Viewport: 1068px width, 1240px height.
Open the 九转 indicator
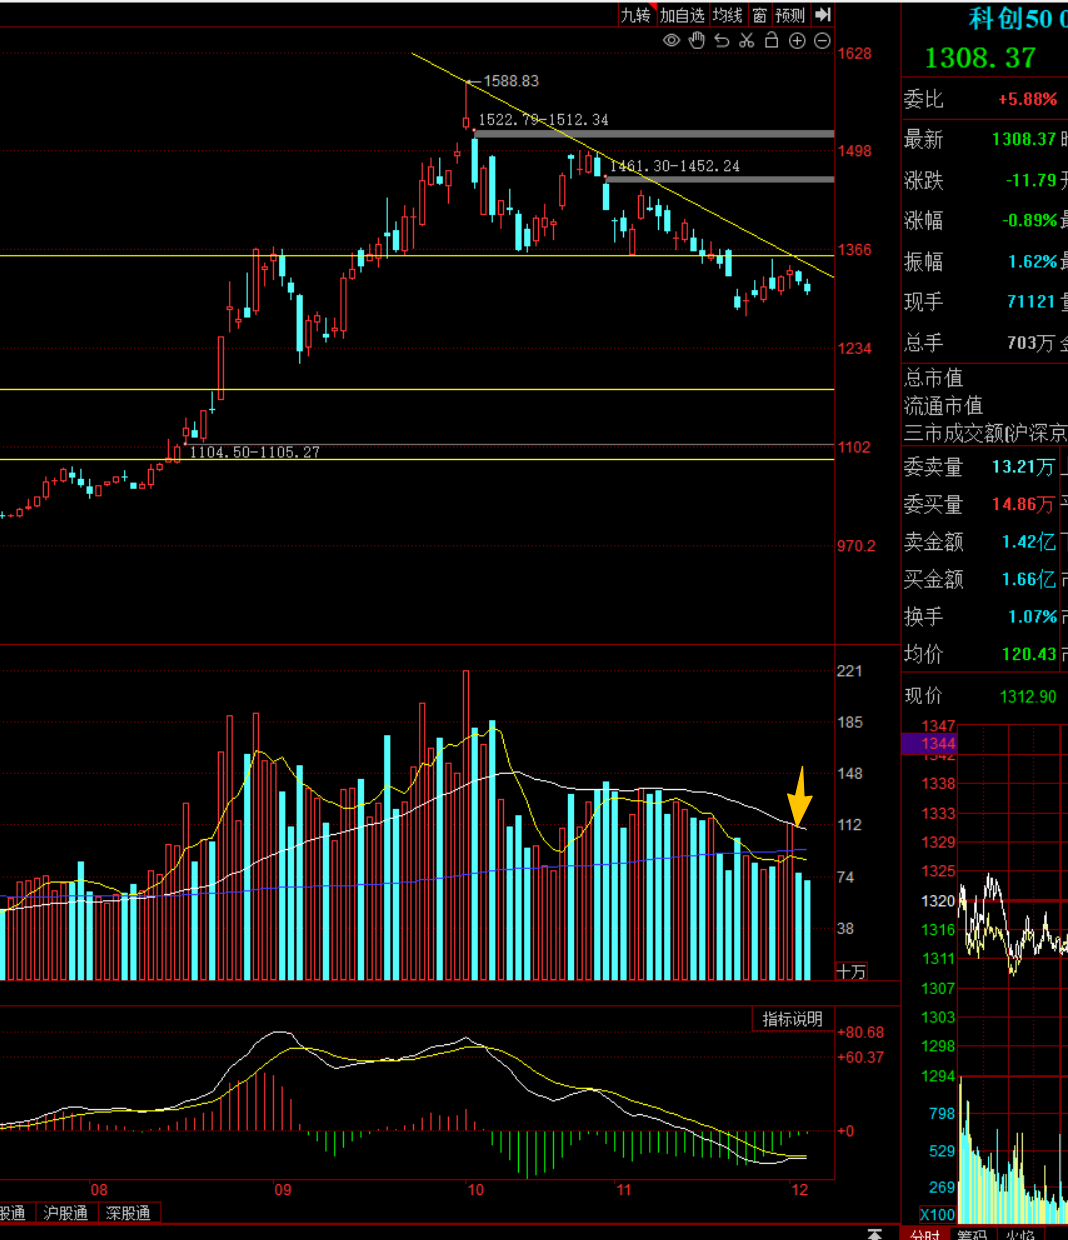coord(635,15)
